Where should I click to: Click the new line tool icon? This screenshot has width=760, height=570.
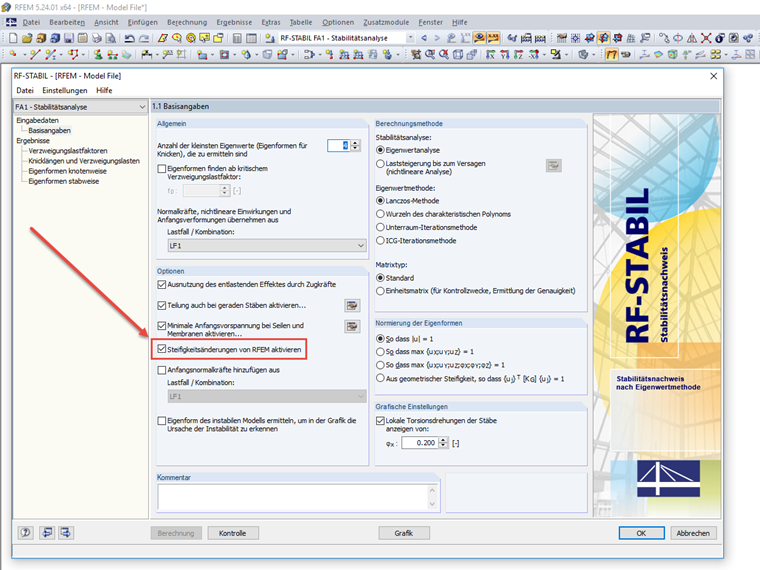click(34, 55)
